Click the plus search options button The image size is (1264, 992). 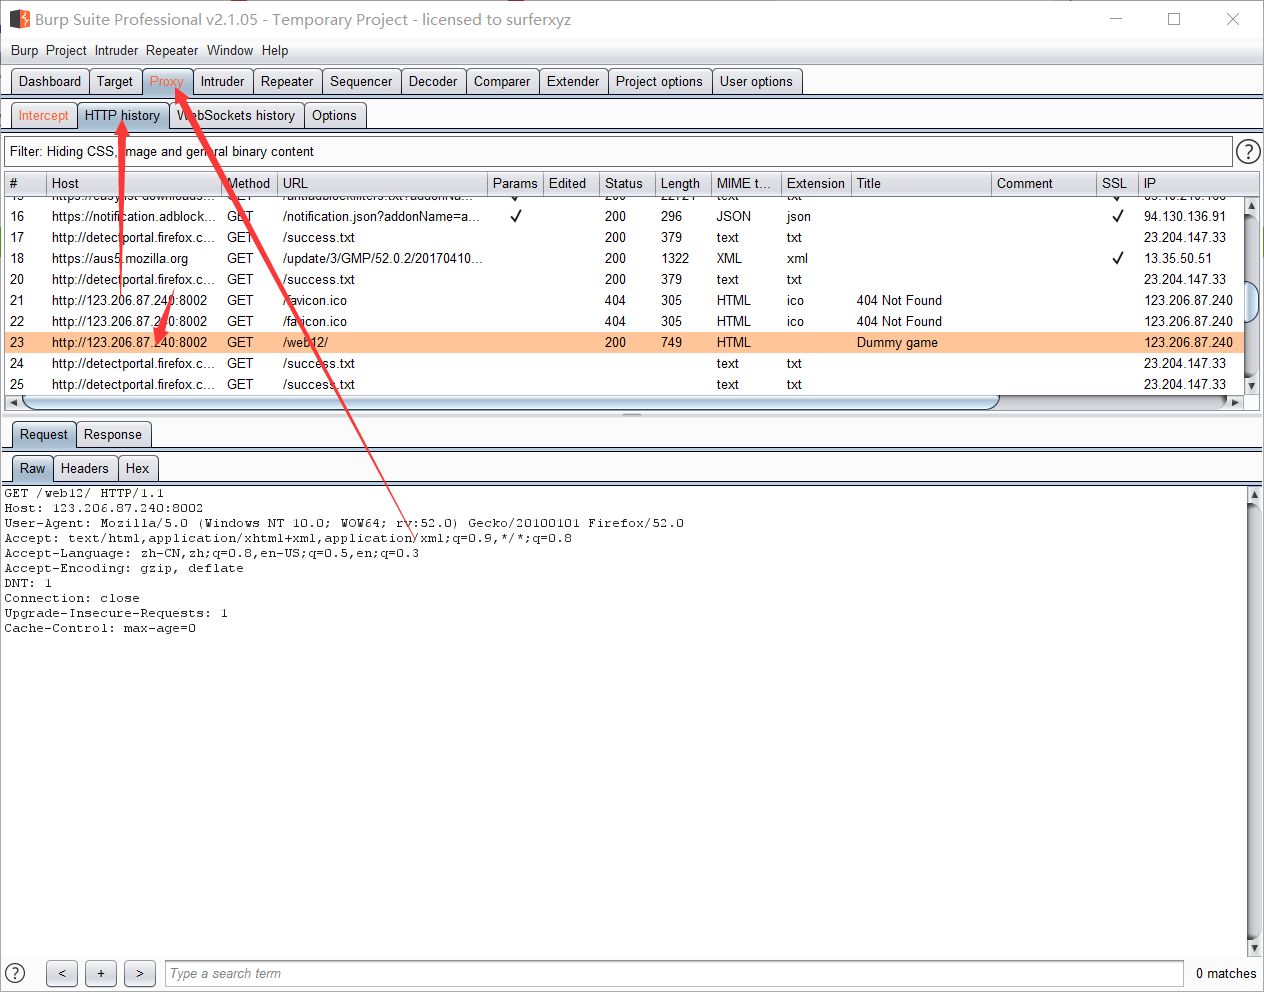click(x=101, y=973)
